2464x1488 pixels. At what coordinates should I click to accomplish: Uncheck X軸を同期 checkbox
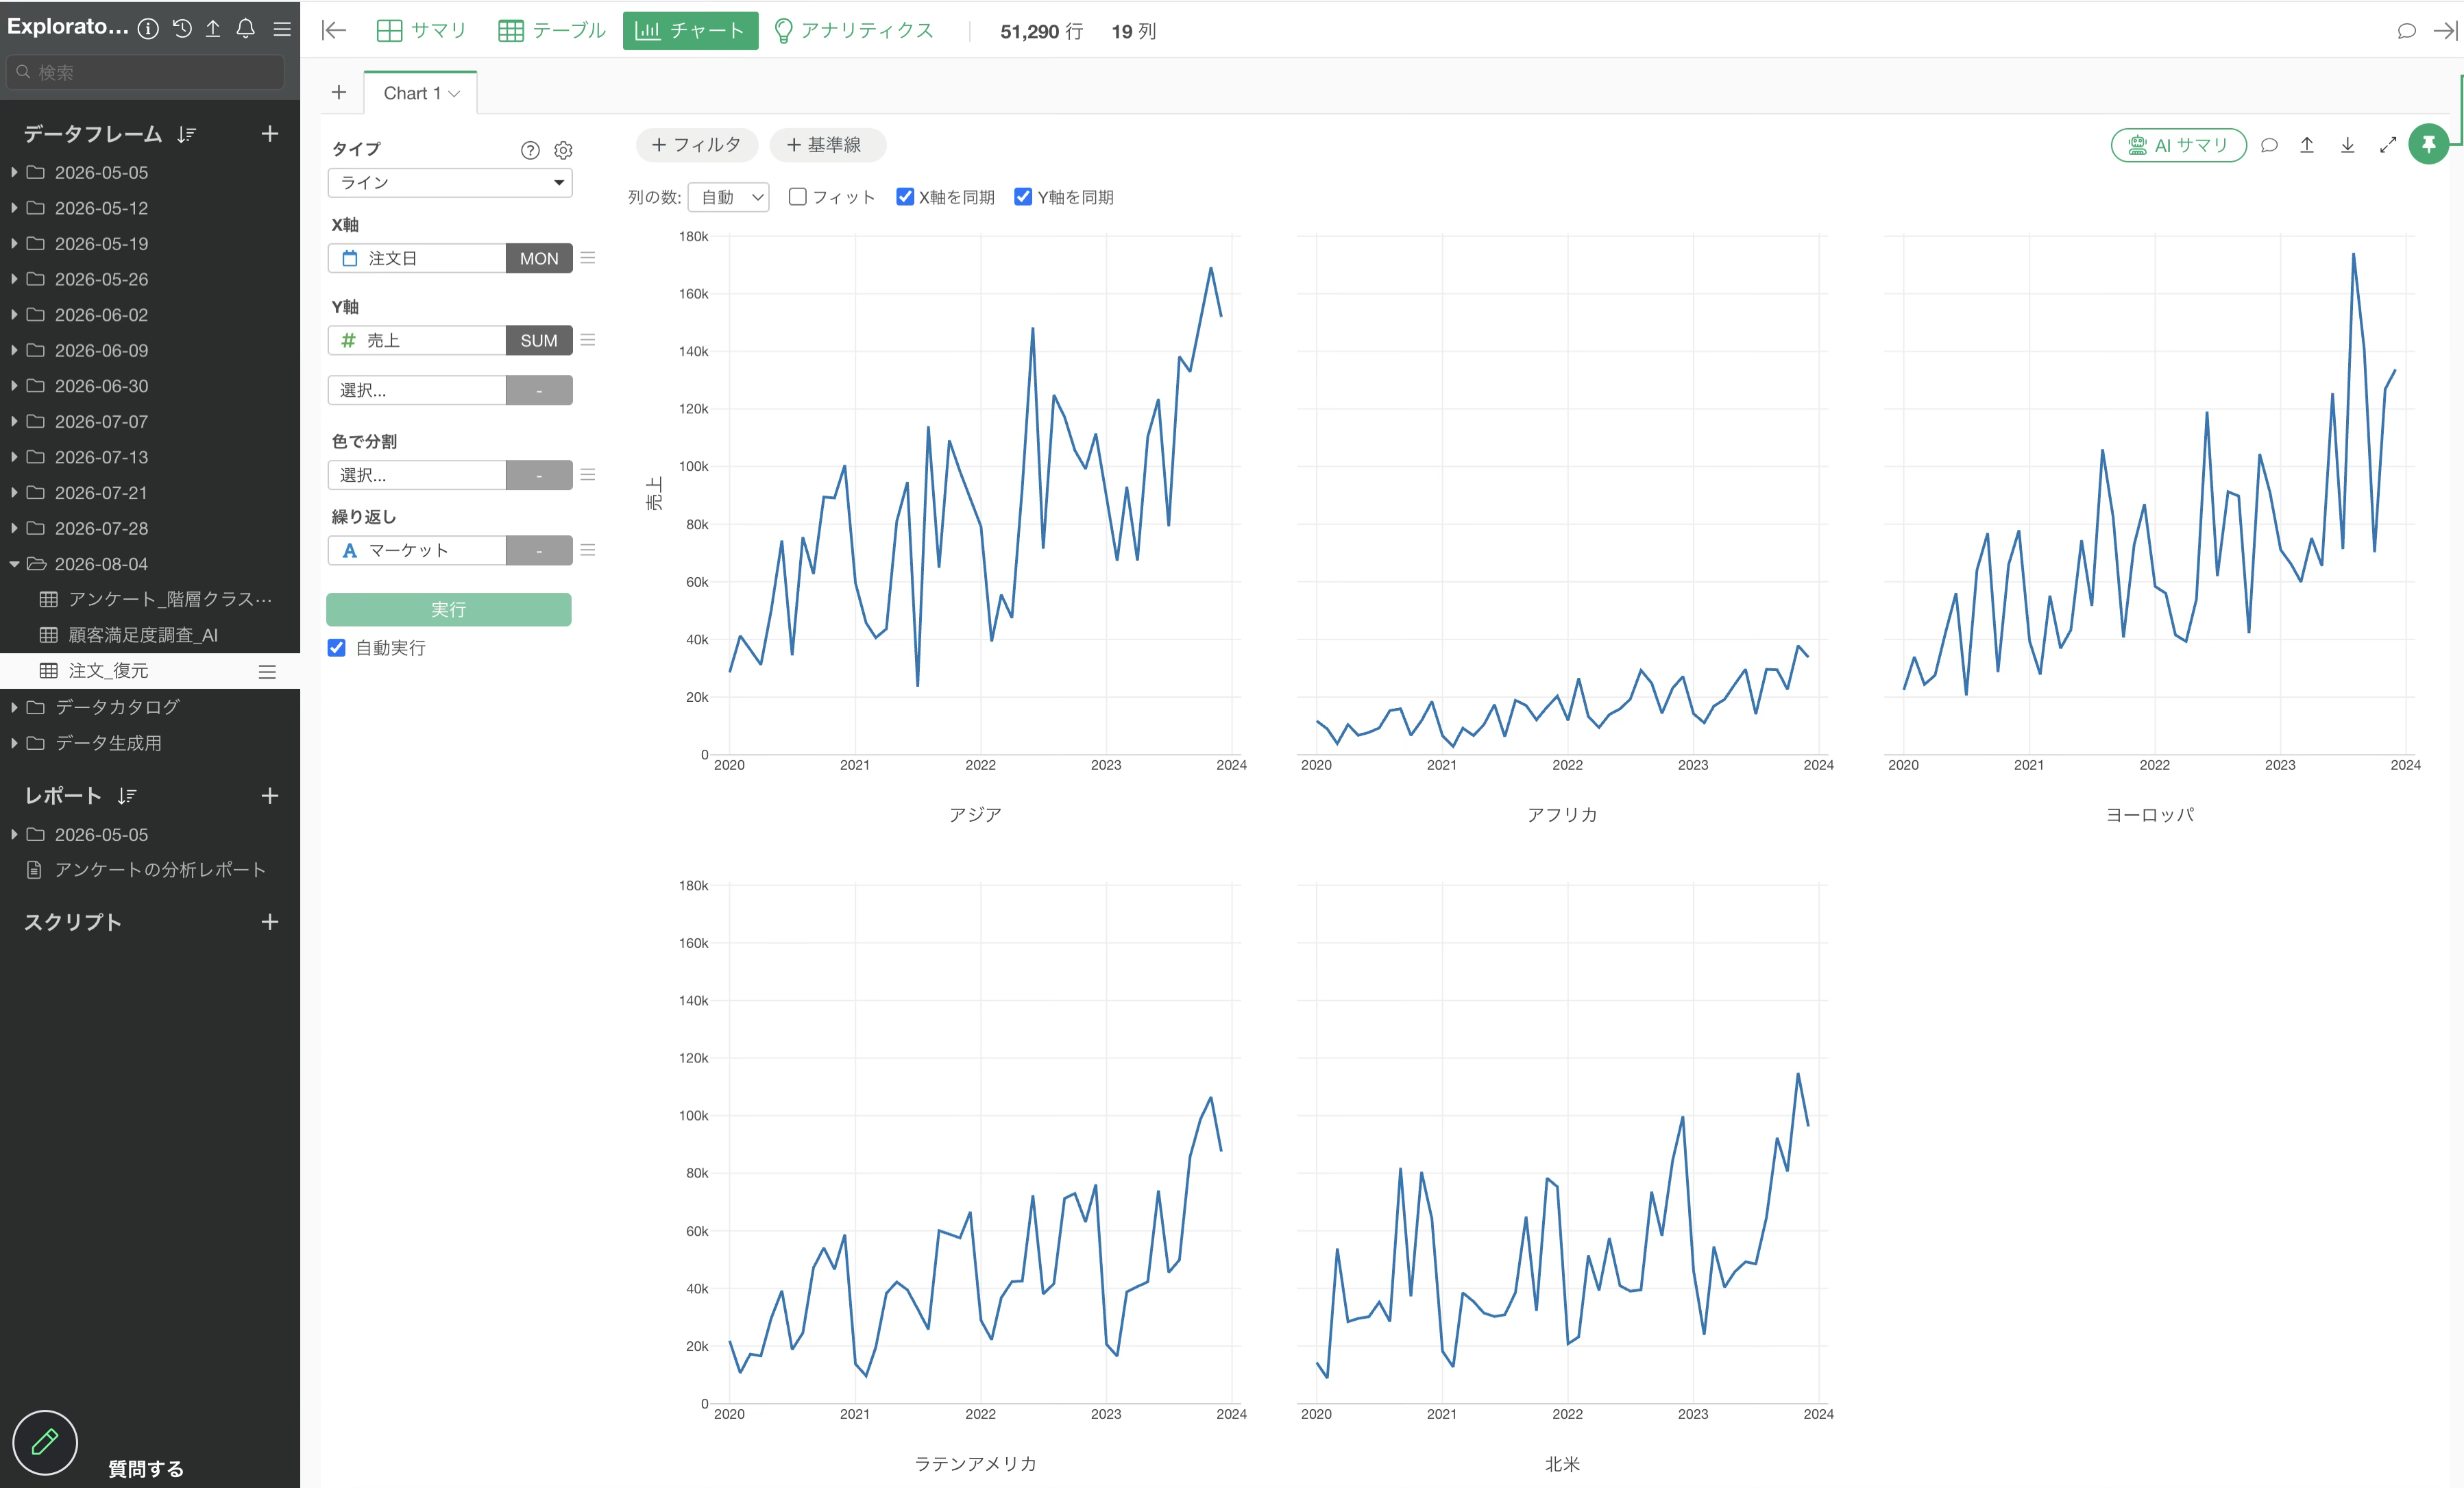[905, 197]
